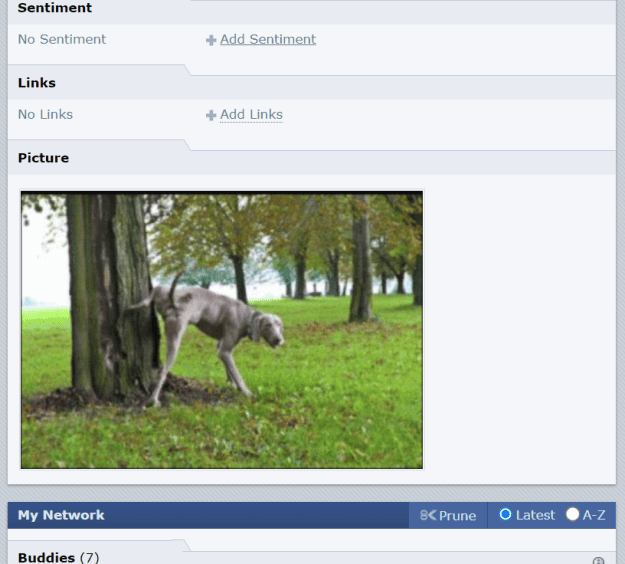Viewport: 625px width, 564px height.
Task: Select the Latest sort radio button
Action: point(505,514)
